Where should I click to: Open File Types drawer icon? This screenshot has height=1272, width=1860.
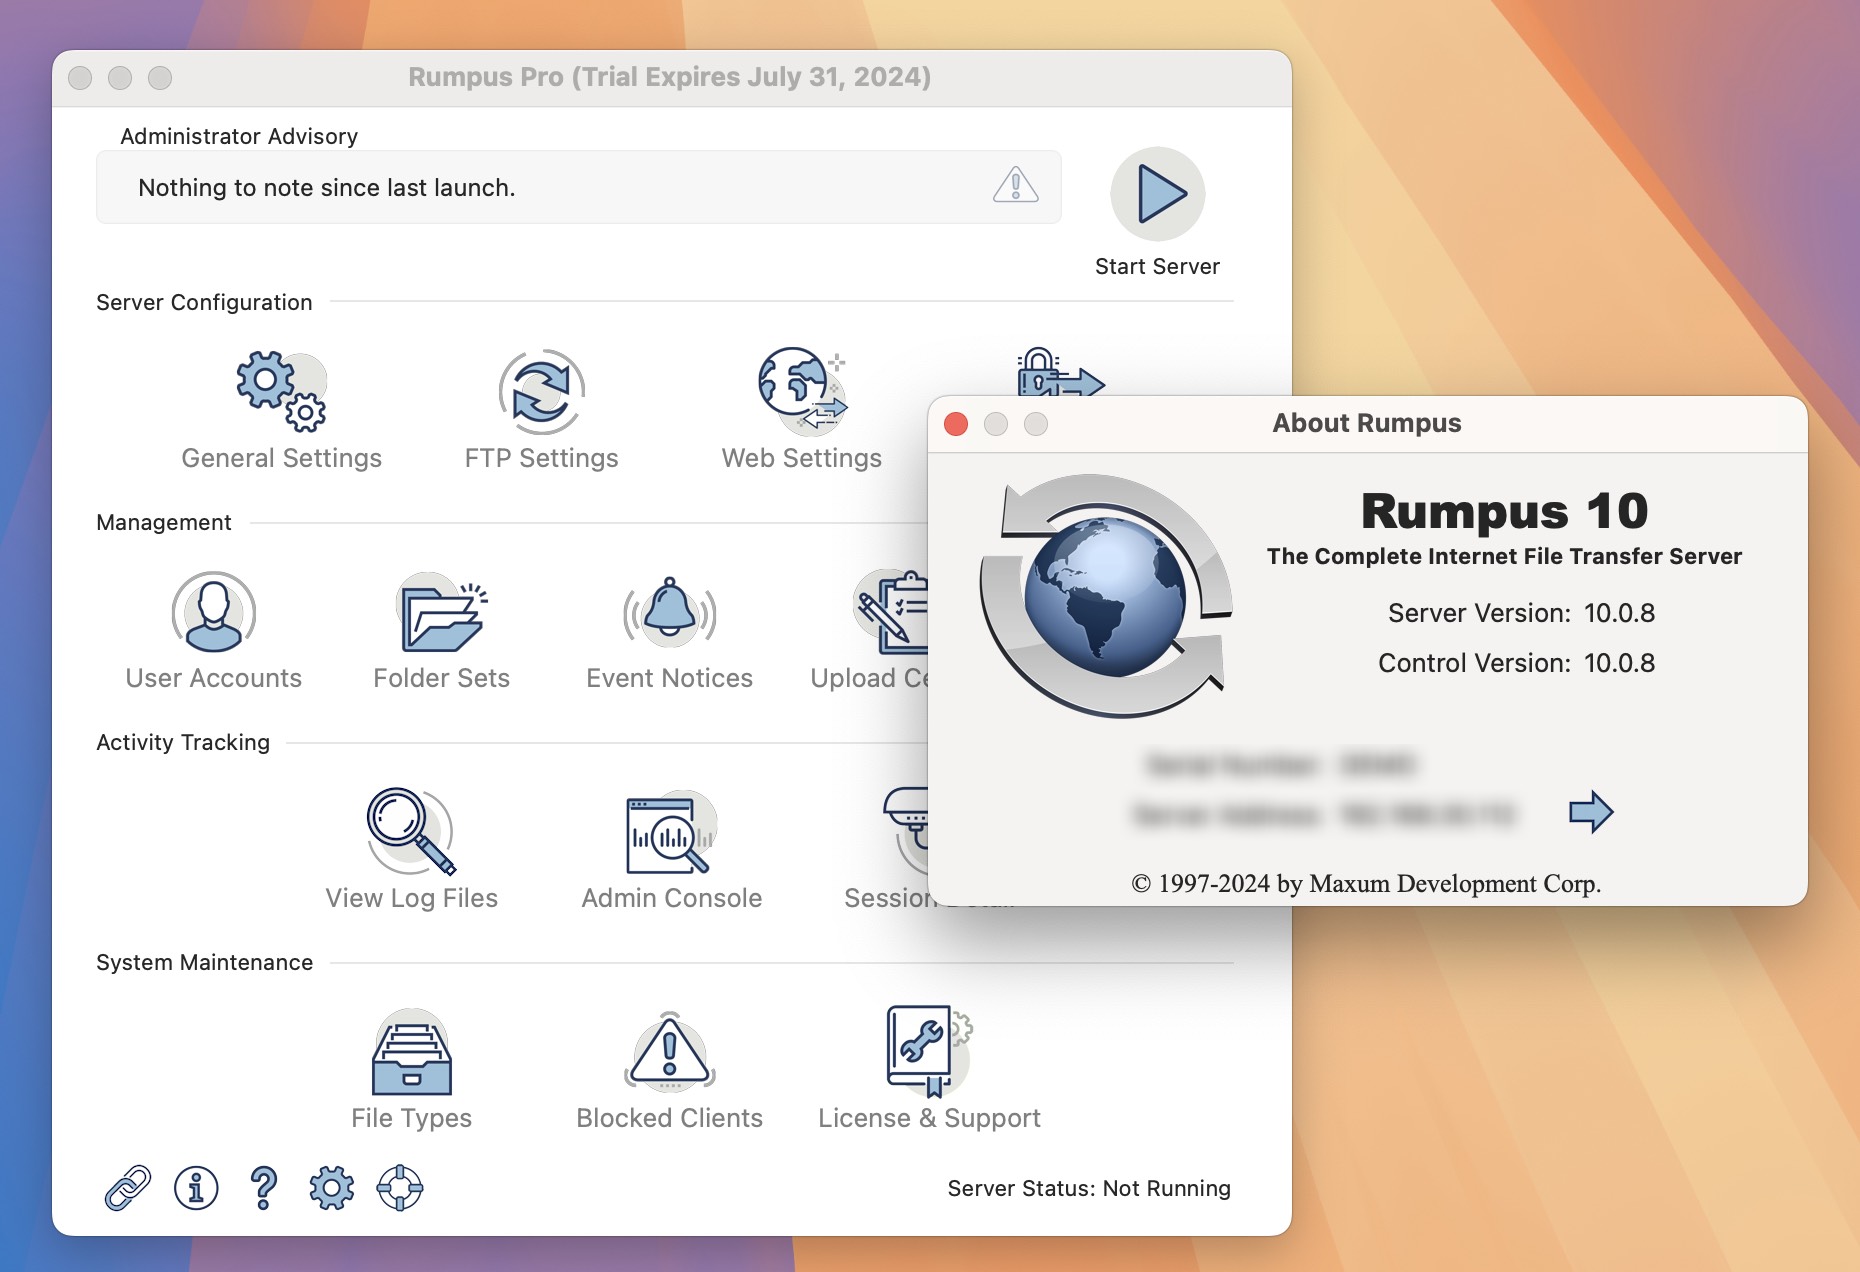(x=411, y=1052)
